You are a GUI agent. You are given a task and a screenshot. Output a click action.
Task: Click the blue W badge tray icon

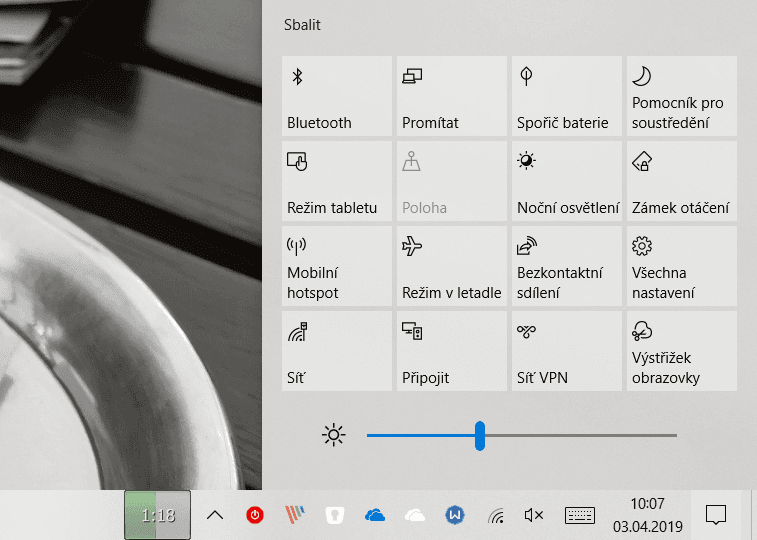455,515
